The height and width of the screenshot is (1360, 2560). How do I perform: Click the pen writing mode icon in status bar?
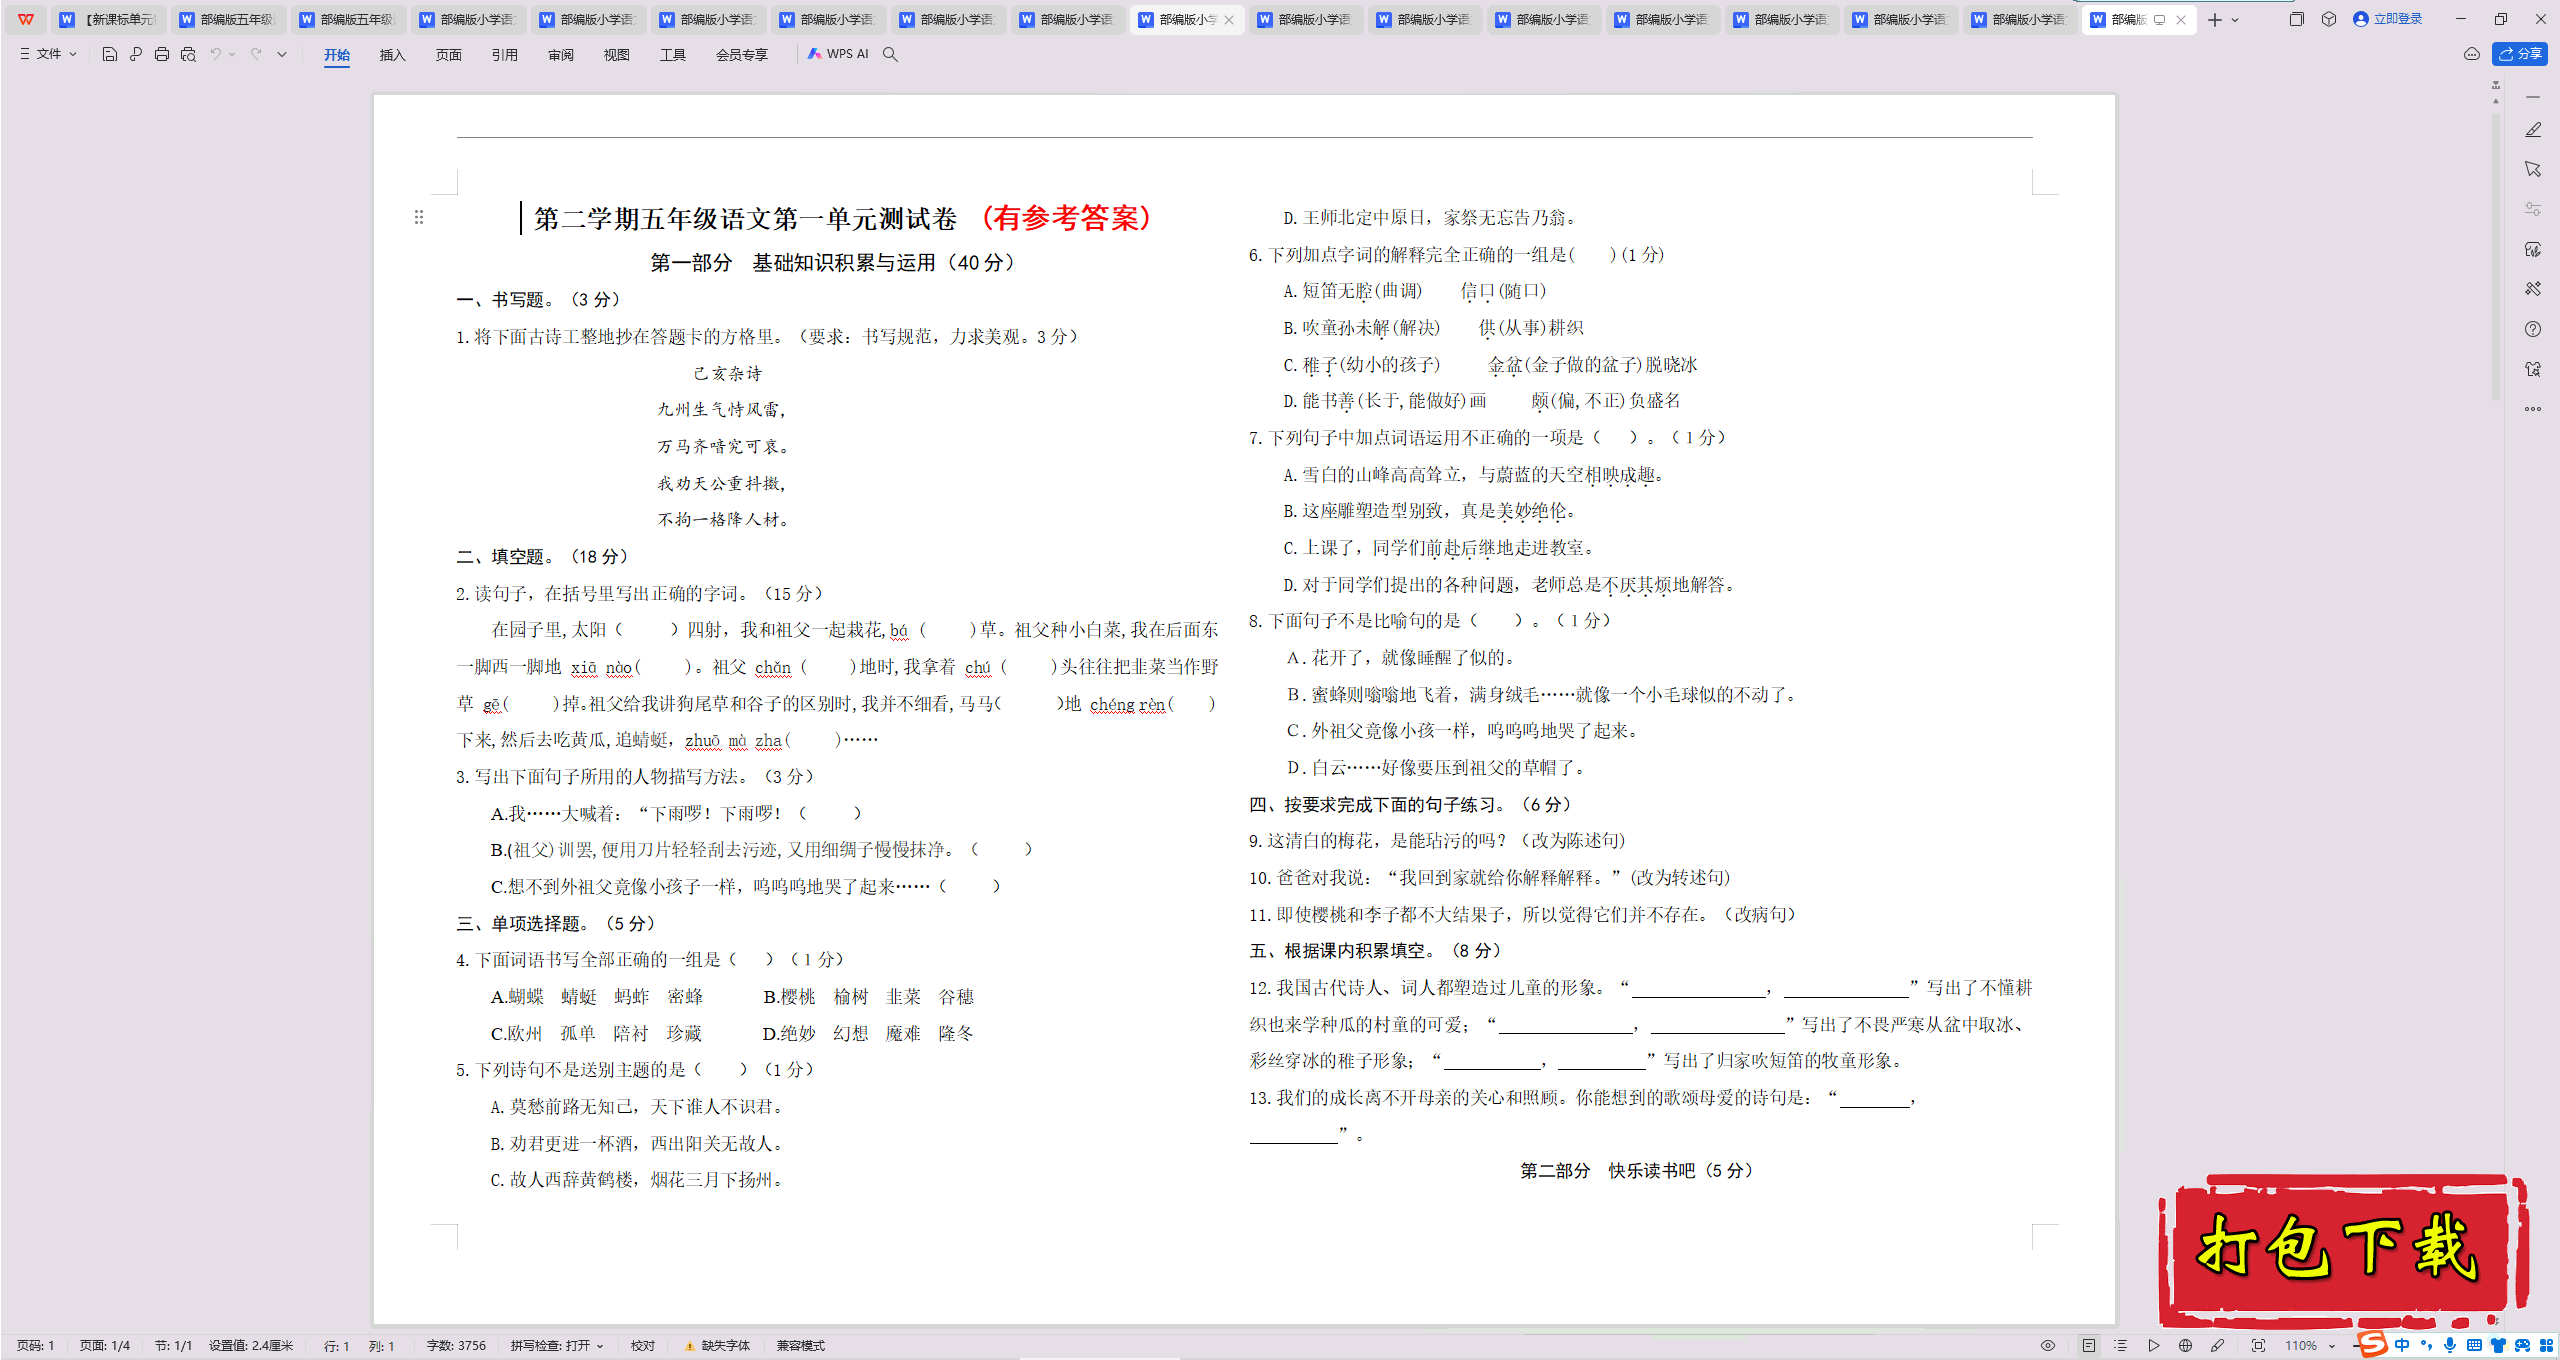[x=2218, y=1346]
